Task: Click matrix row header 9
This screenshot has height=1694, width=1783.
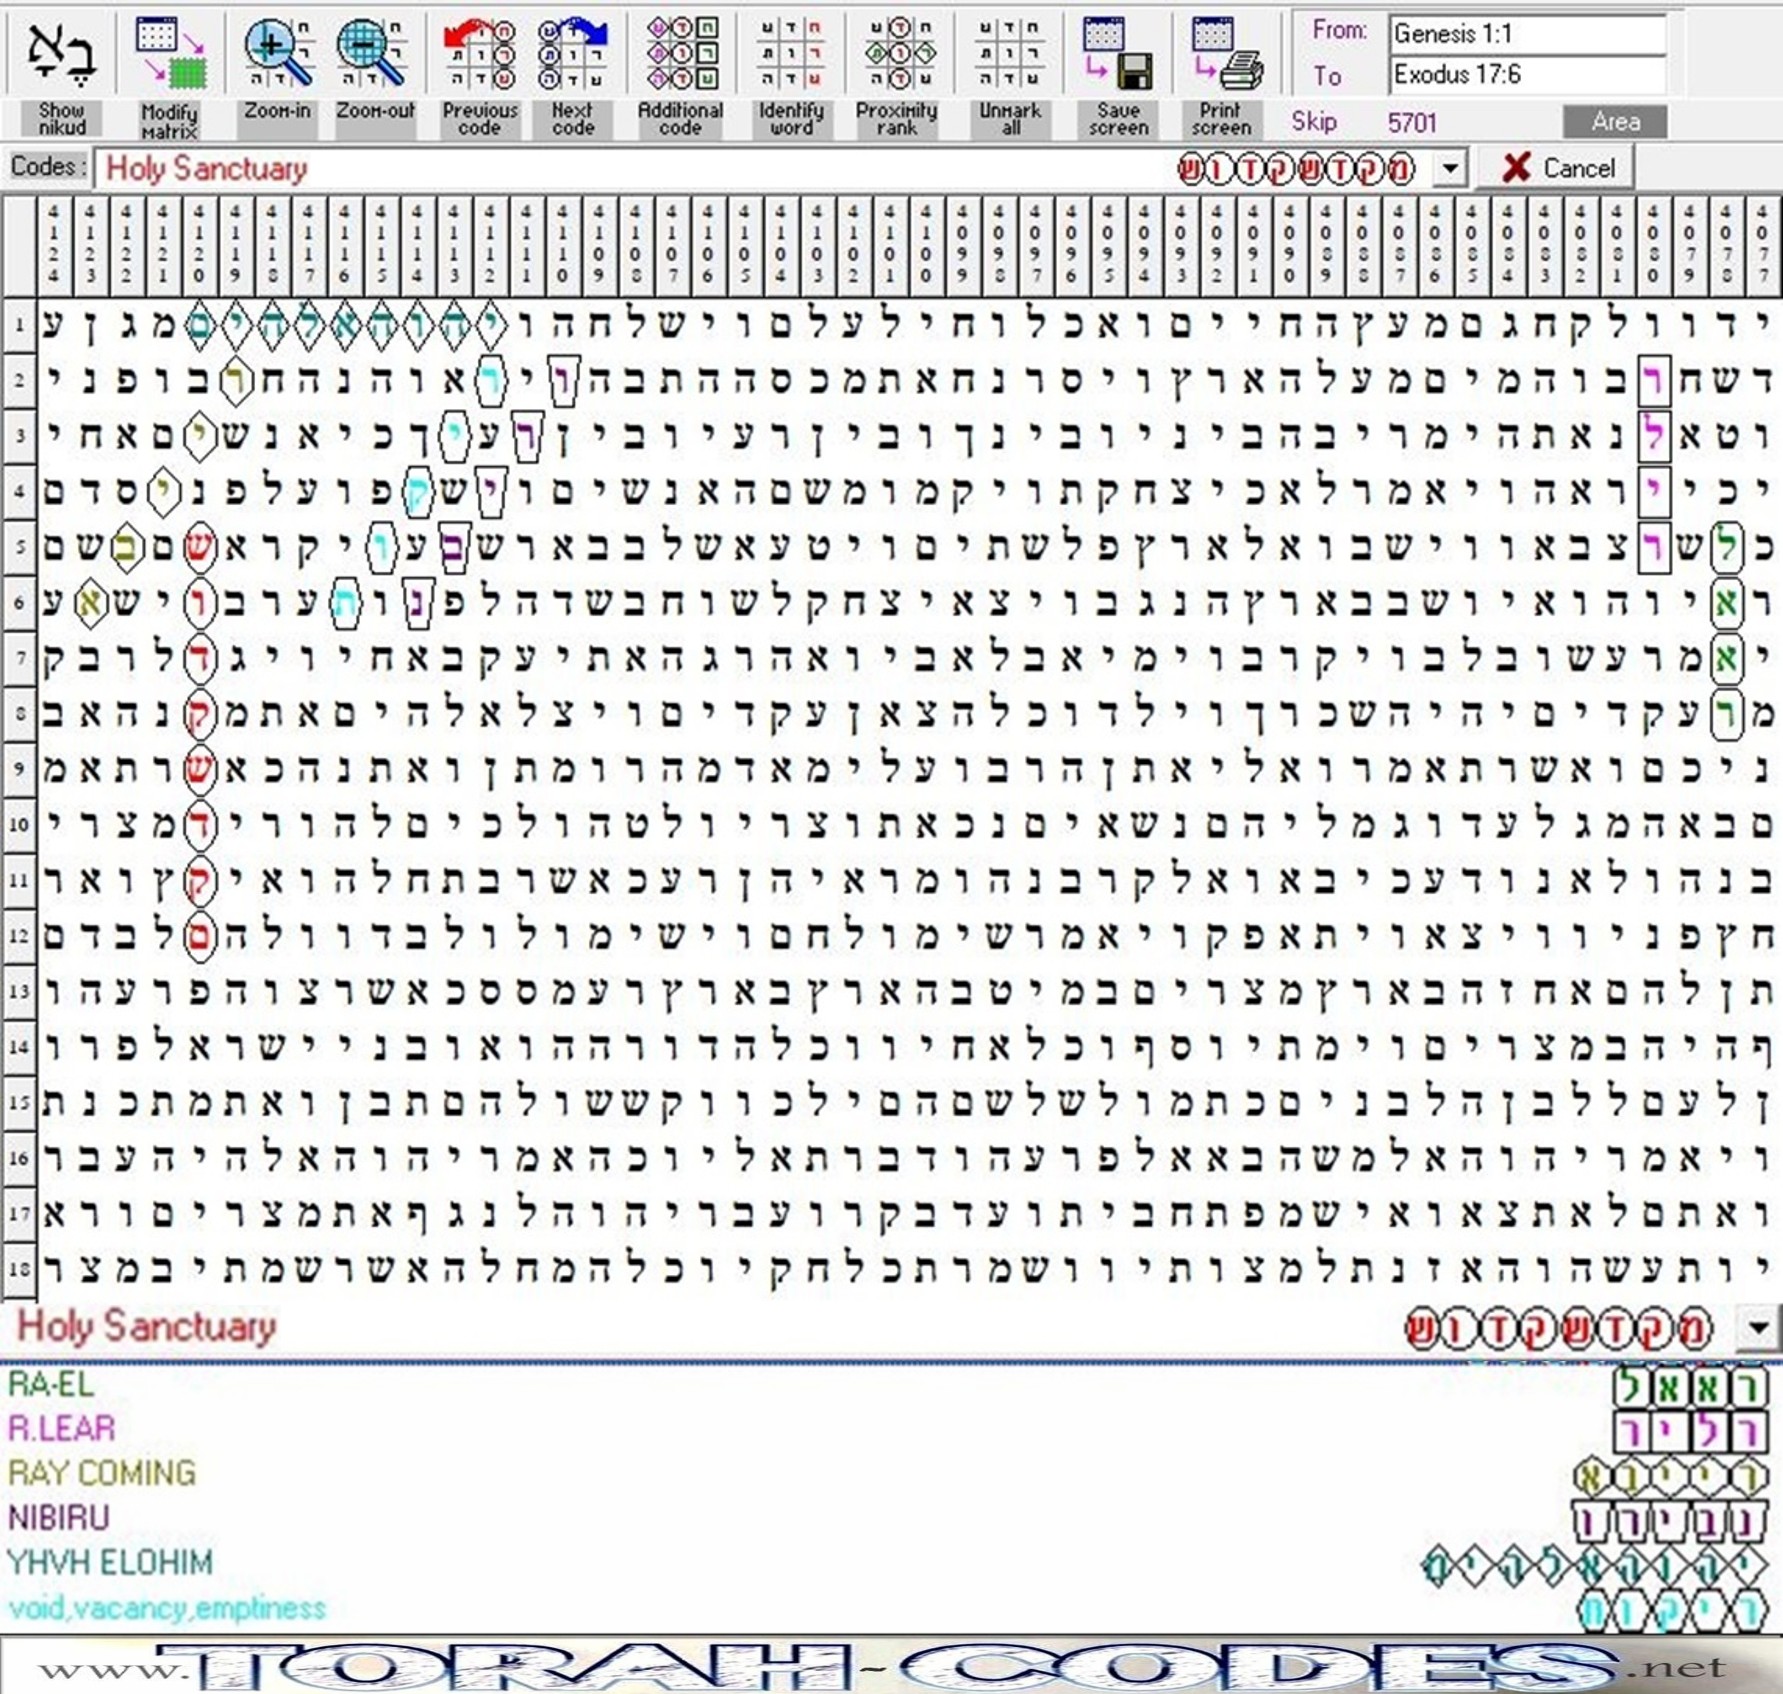Action: tap(19, 769)
